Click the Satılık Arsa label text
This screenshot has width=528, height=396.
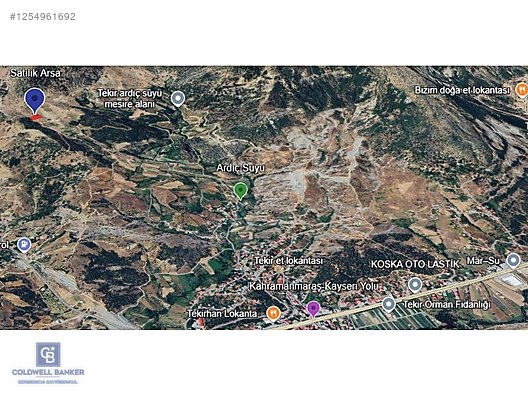pyautogui.click(x=35, y=73)
